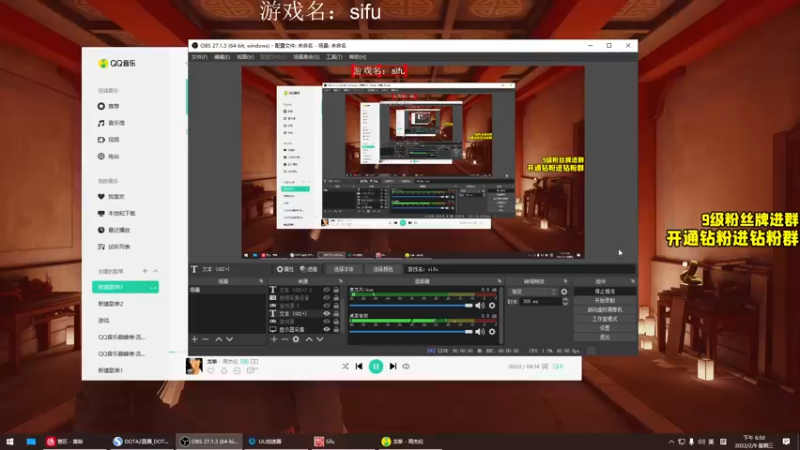The image size is (800, 450).
Task: Open play queue icon in QQ Music
Action: (x=558, y=366)
